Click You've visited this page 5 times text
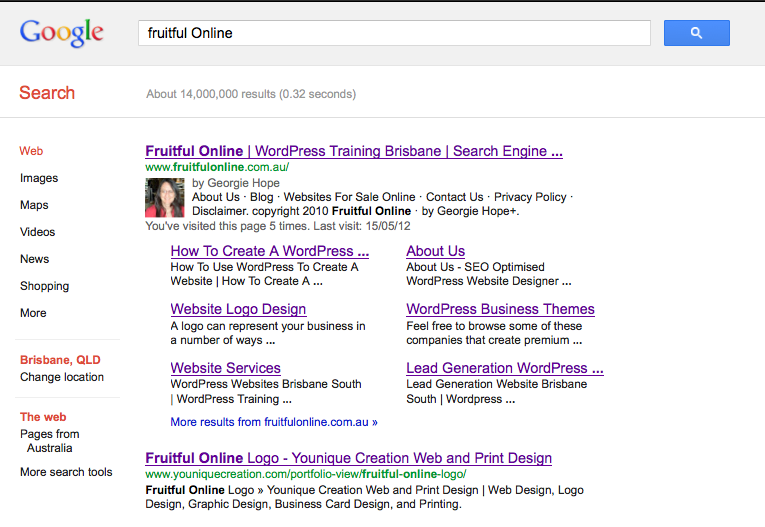Screen dimensions: 765x527 278,226
